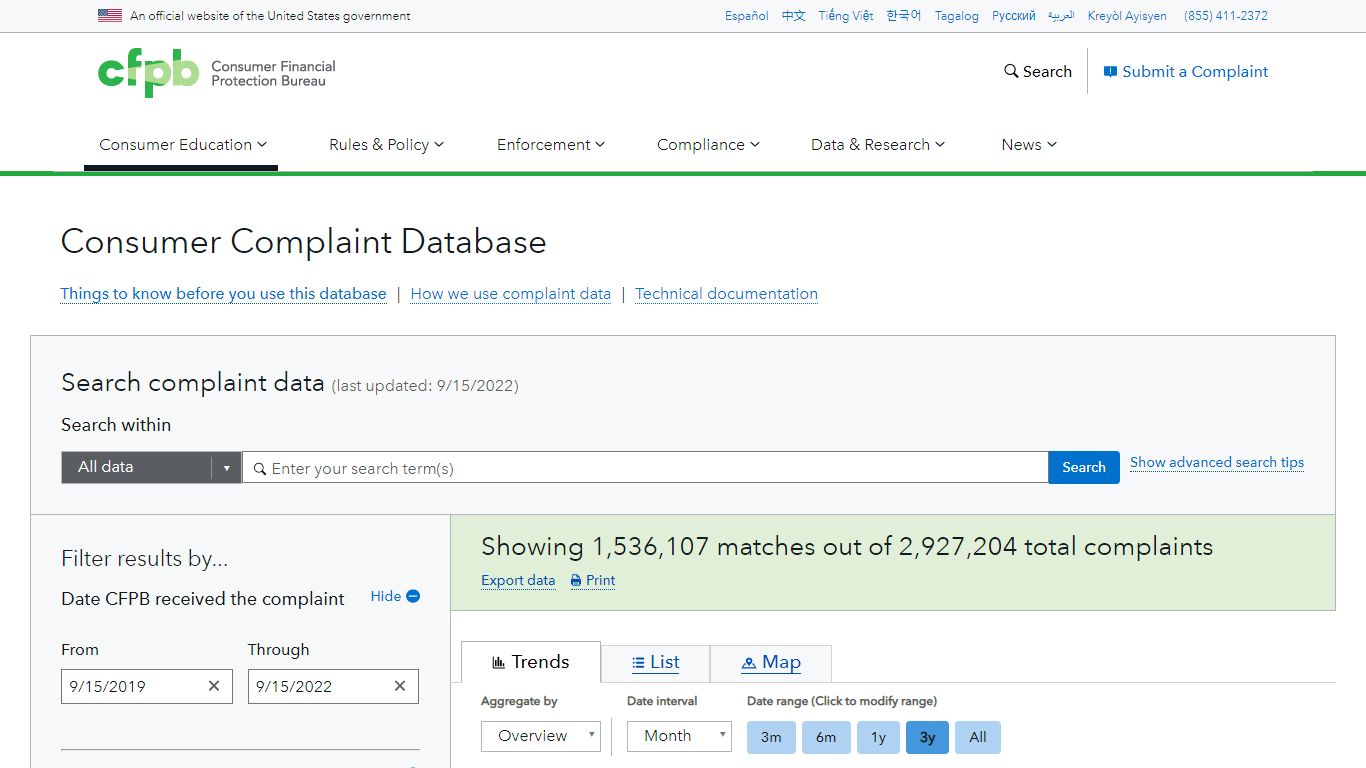
Task: Click the 'last updated: 9/15/2022' text
Action: tap(425, 386)
